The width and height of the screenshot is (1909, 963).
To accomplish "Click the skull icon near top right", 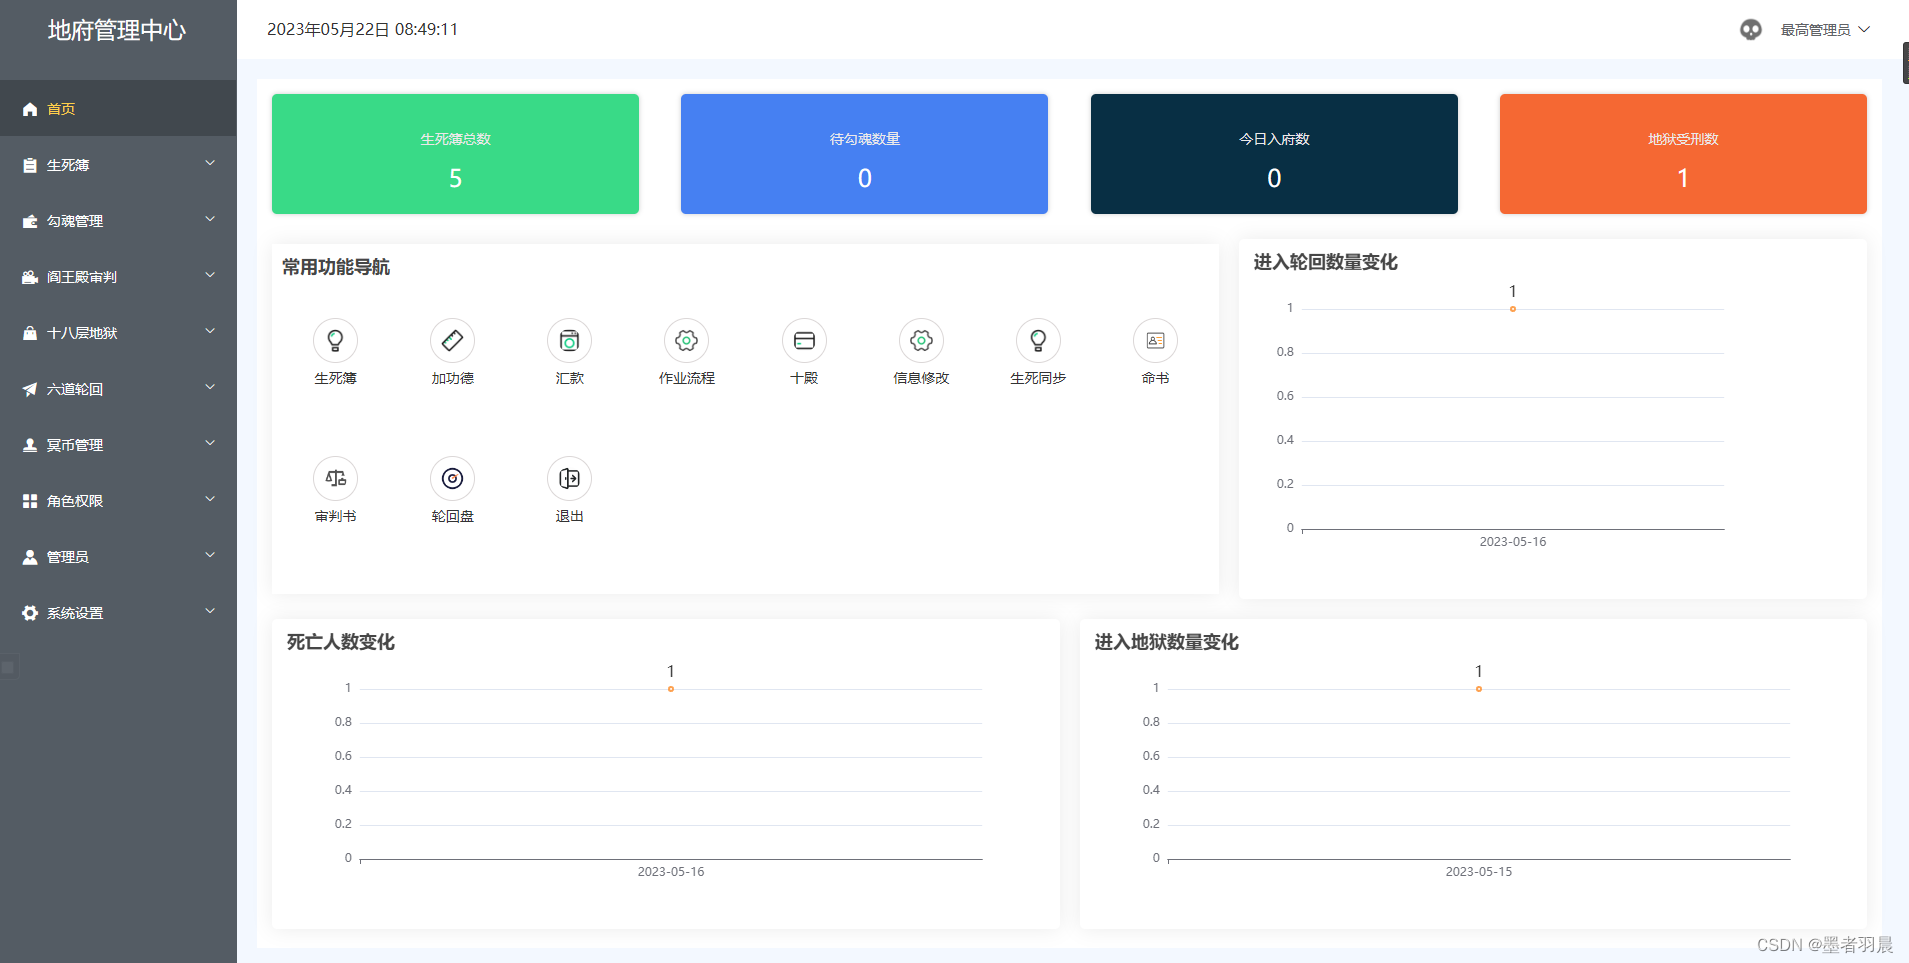I will [x=1750, y=29].
